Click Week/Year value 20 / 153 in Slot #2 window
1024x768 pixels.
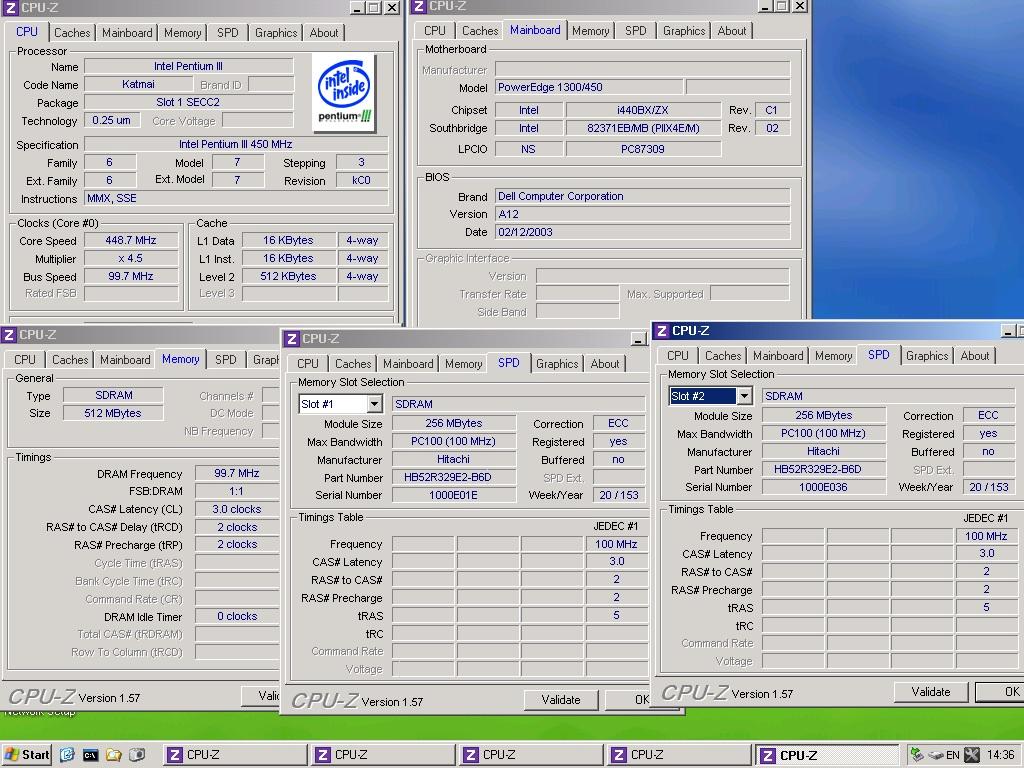pos(988,487)
